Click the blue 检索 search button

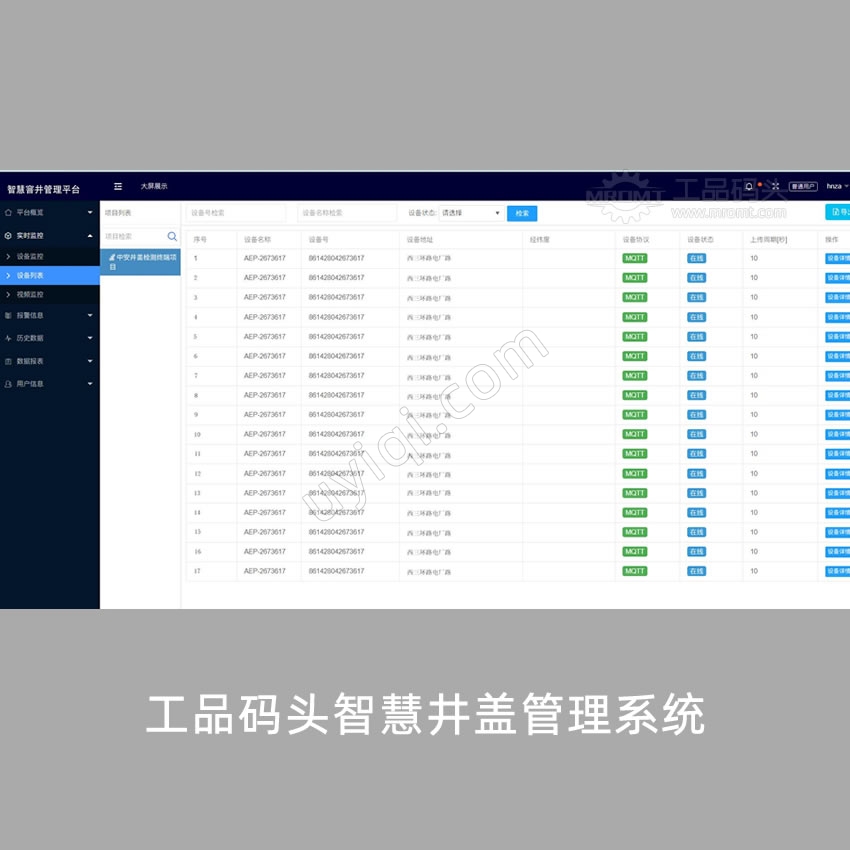[522, 214]
